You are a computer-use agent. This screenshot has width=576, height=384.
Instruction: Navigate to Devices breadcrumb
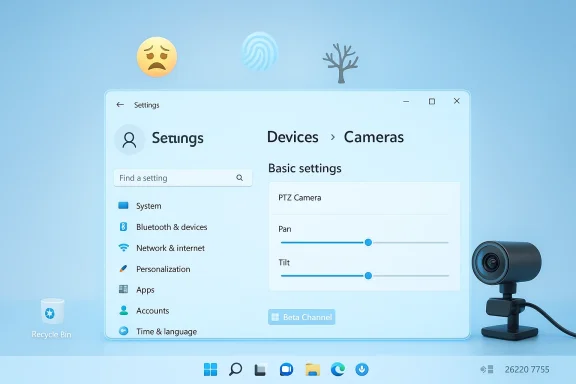(293, 137)
